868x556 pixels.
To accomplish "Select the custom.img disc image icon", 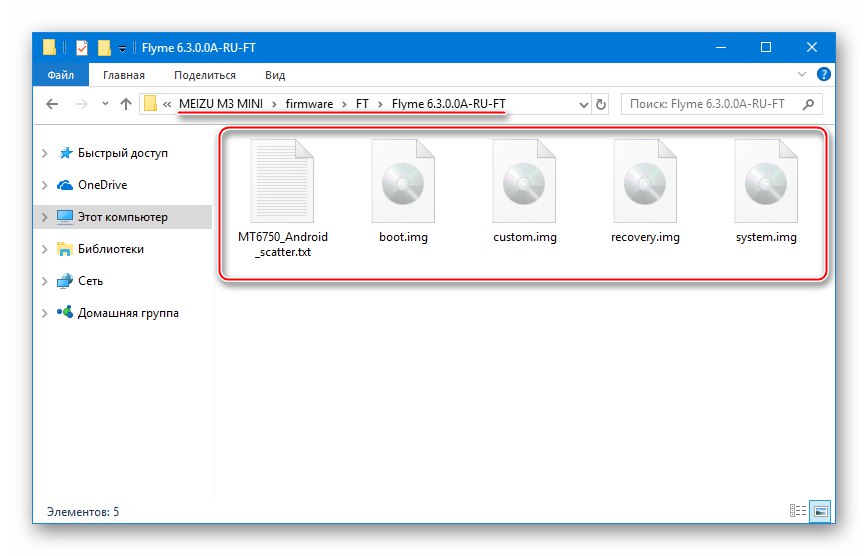I will (x=524, y=181).
